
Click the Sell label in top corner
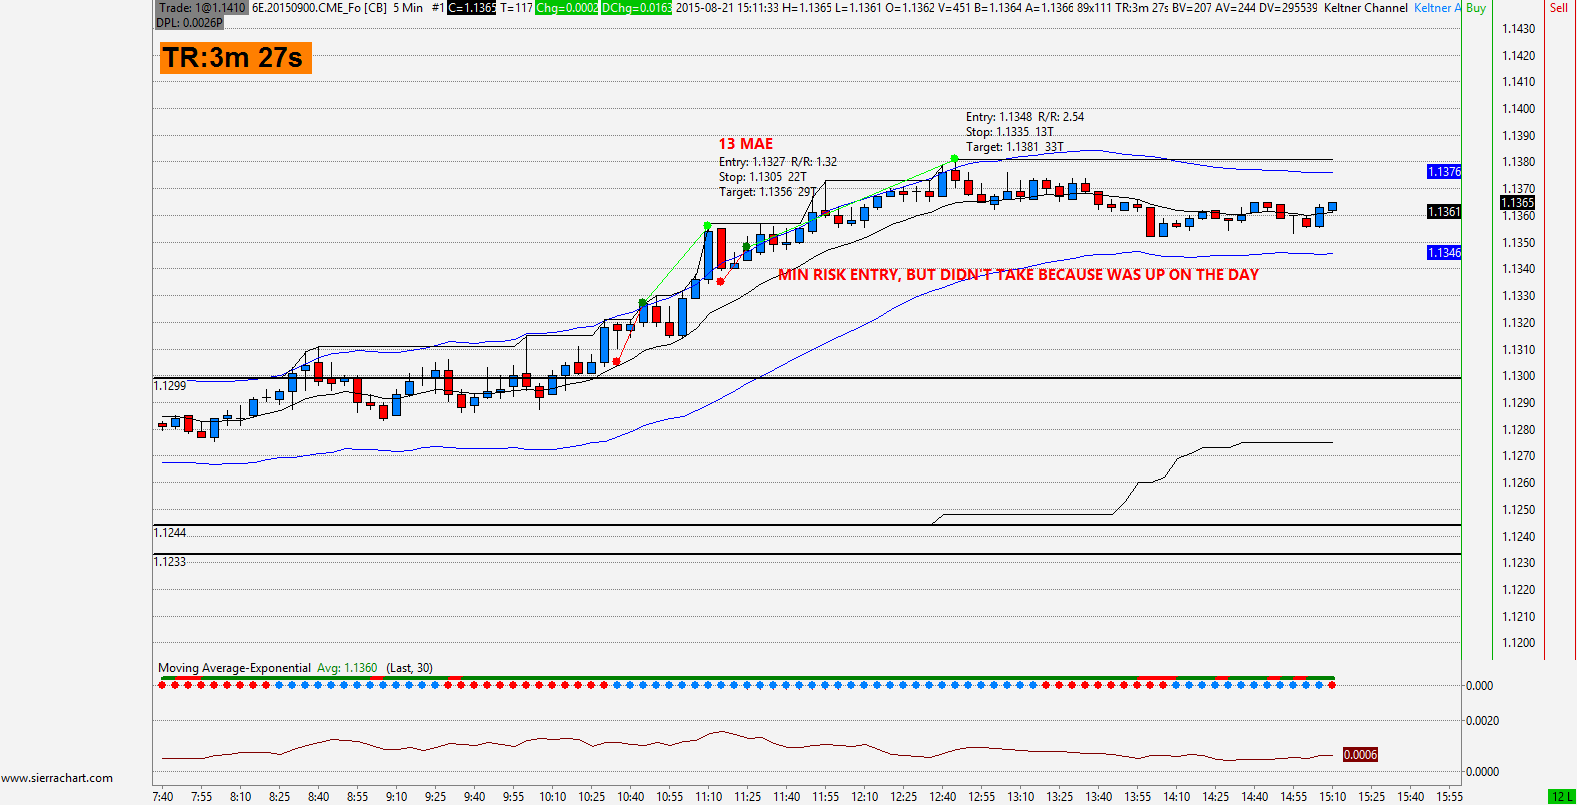click(1559, 8)
